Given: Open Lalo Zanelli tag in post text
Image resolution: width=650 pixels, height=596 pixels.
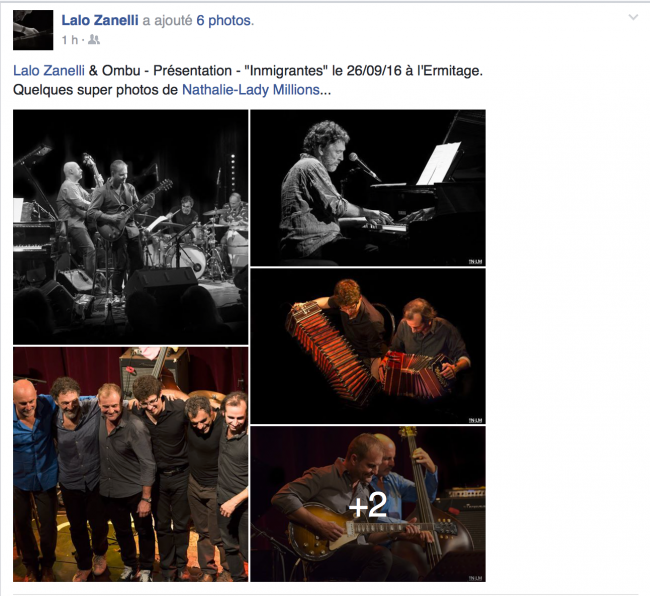Looking at the screenshot, I should 49,70.
